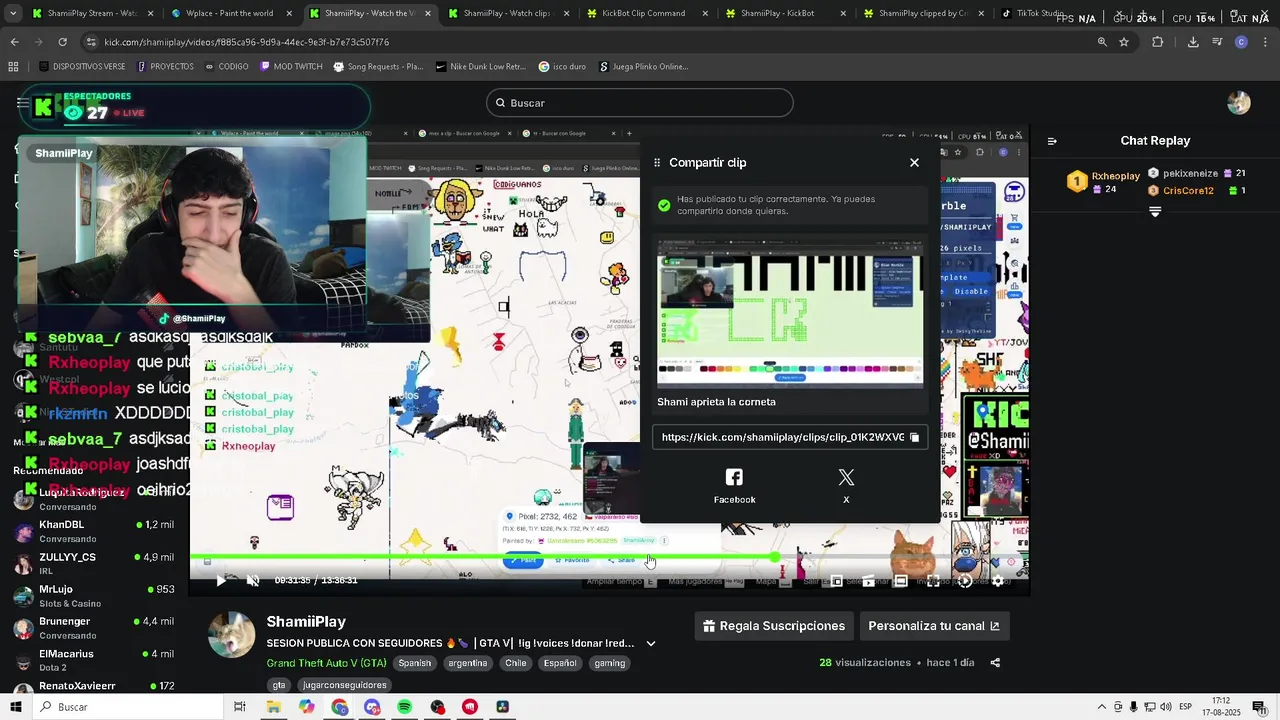Go back with browser back arrow
Image resolution: width=1280 pixels, height=720 pixels.
[14, 42]
